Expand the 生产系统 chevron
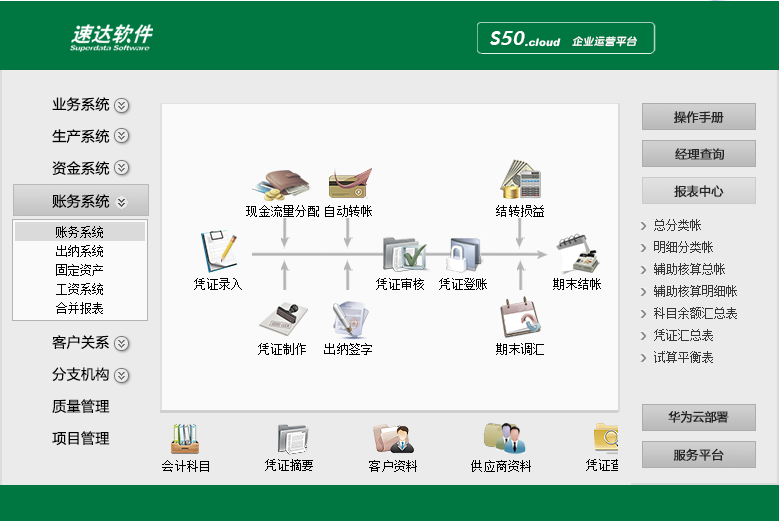 (122, 136)
